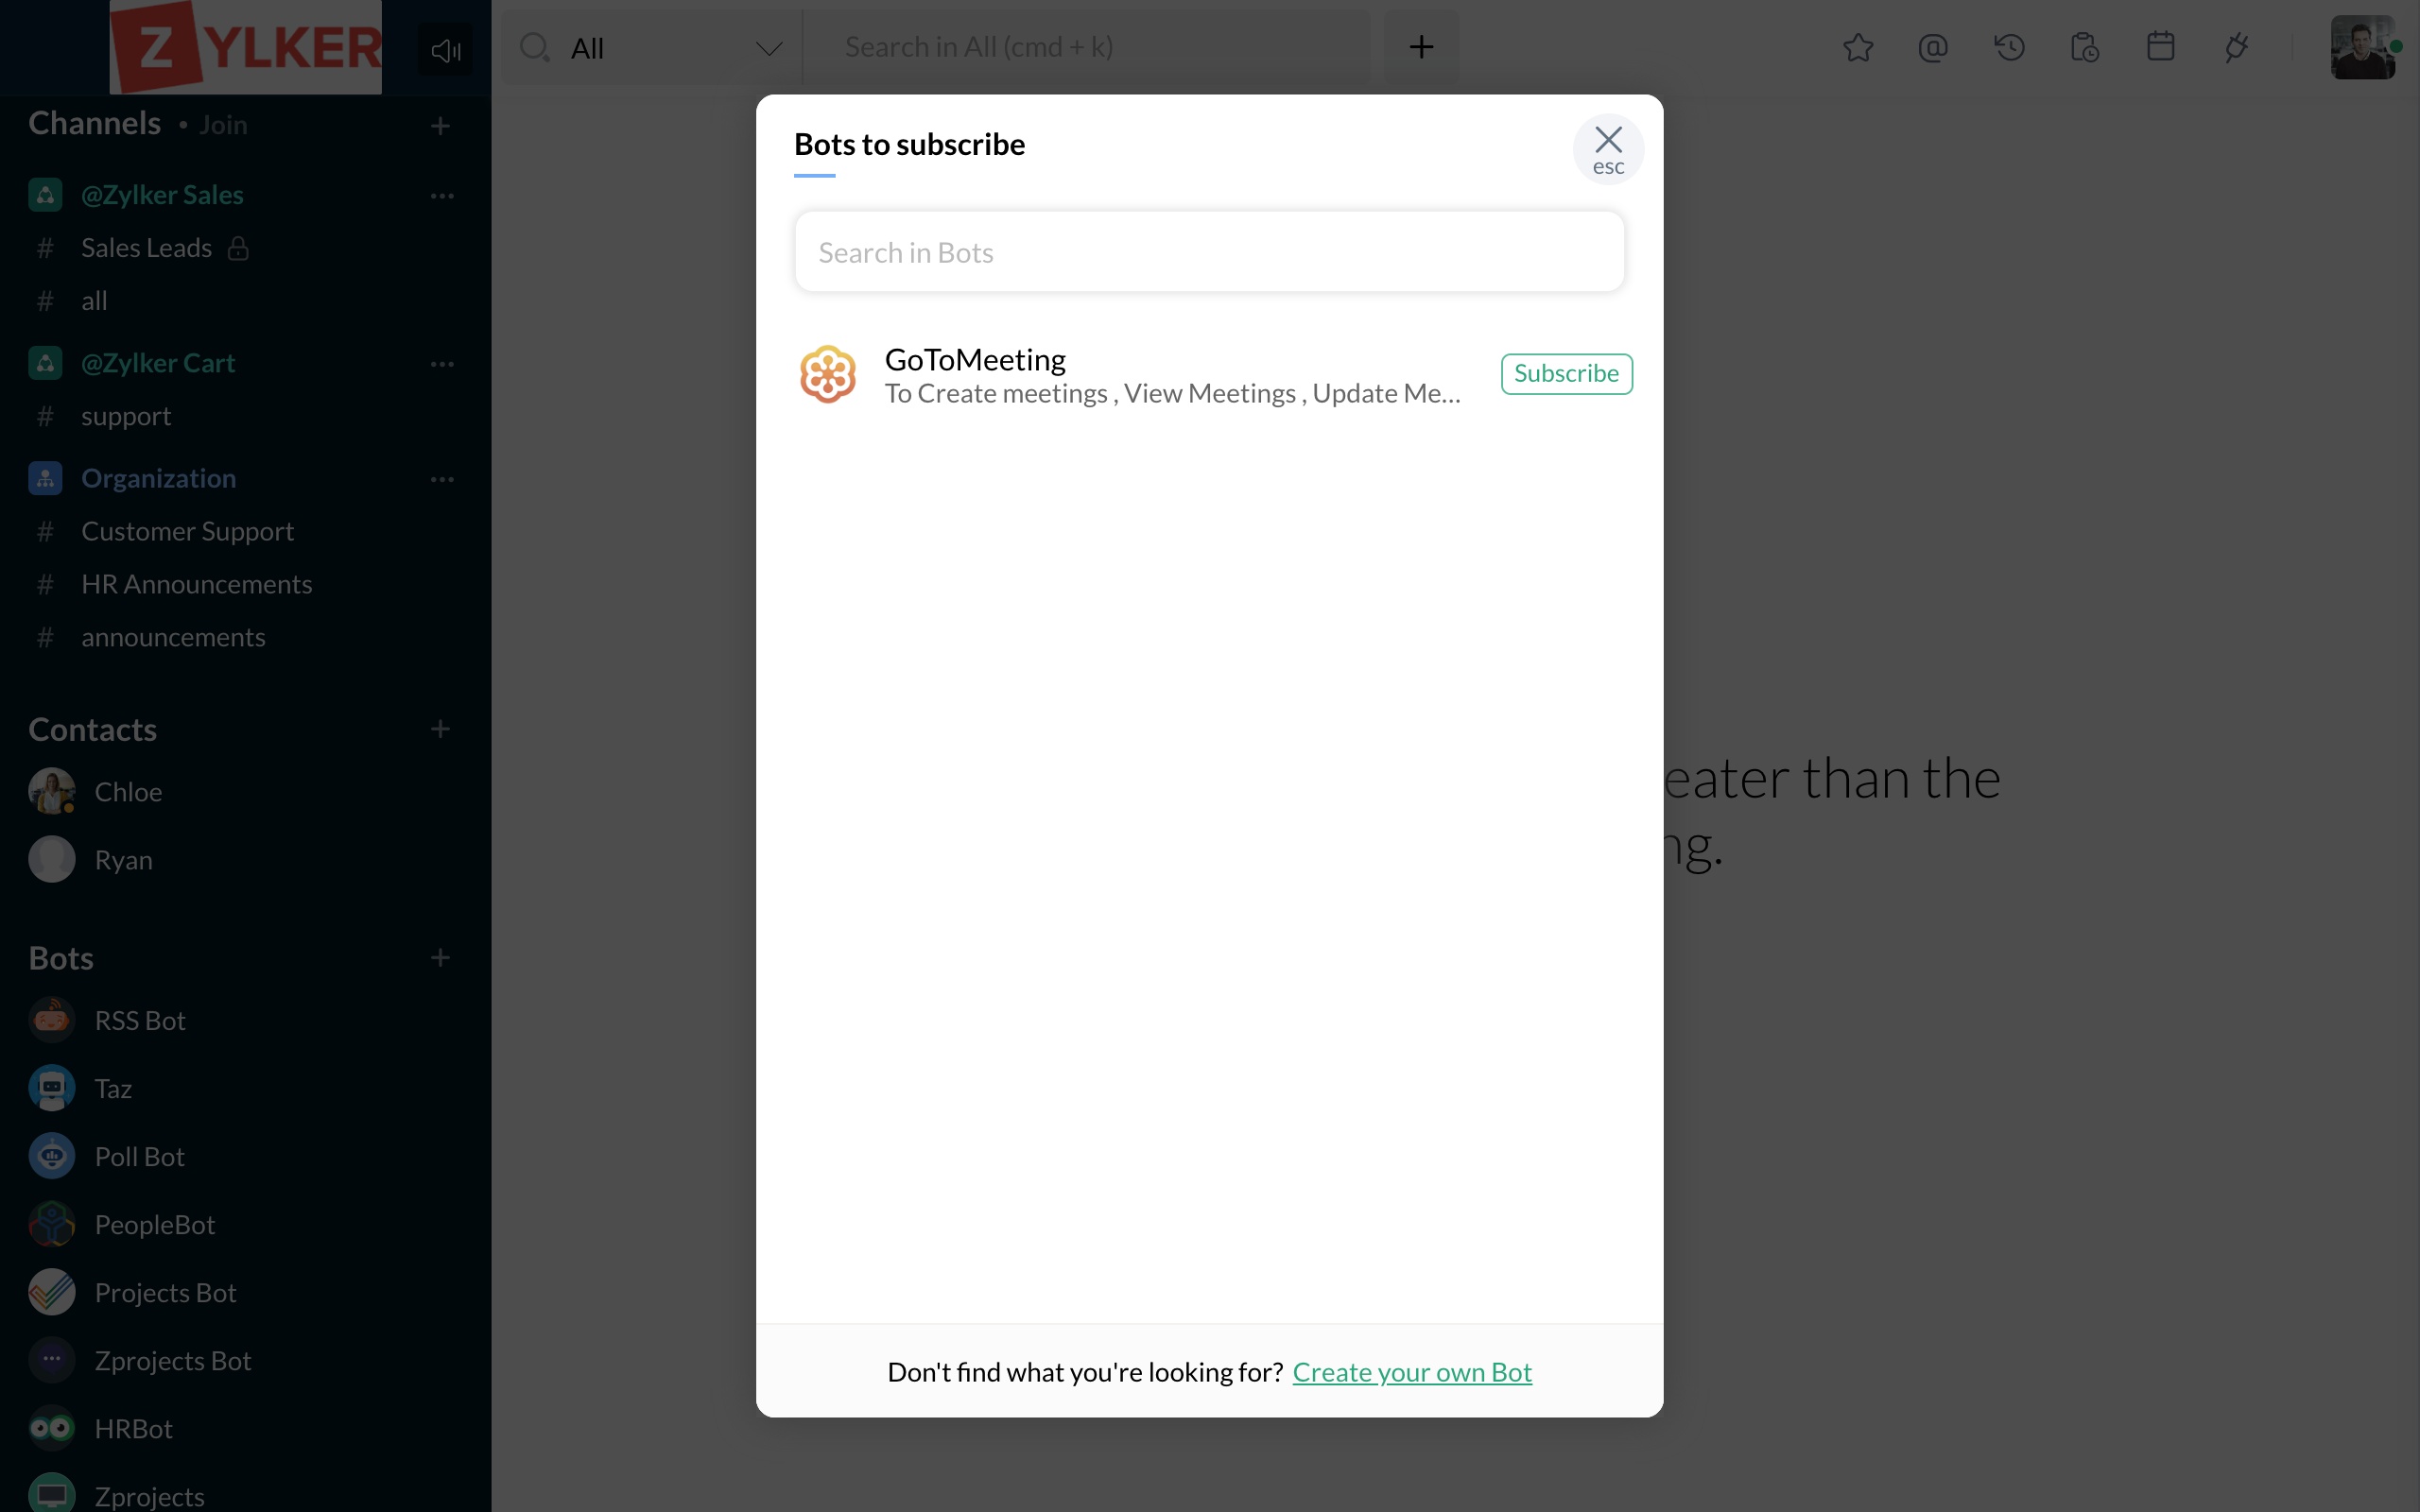Click the Contacts section heading
The image size is (2420, 1512).
point(92,730)
